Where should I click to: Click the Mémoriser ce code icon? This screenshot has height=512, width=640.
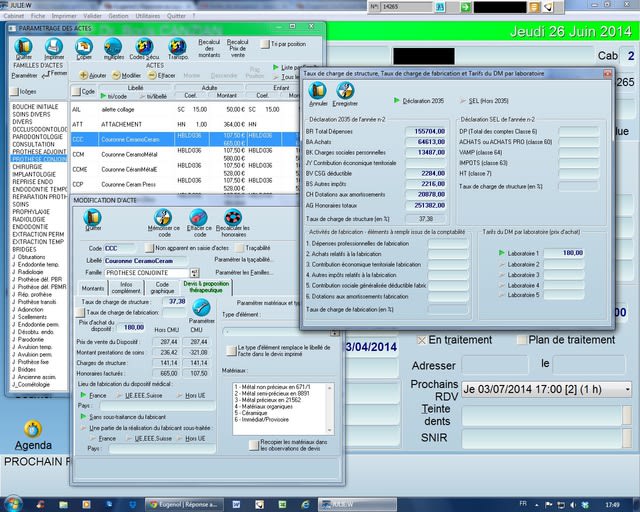tap(161, 218)
